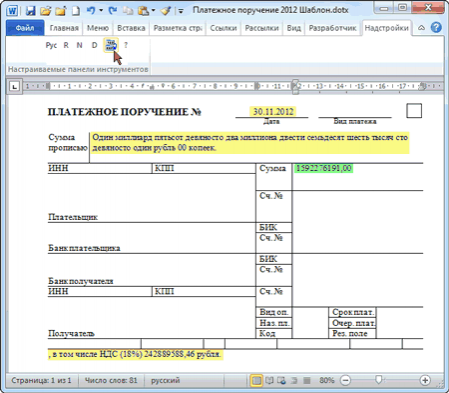Switch to the Главная tab
The image size is (449, 393).
click(64, 28)
